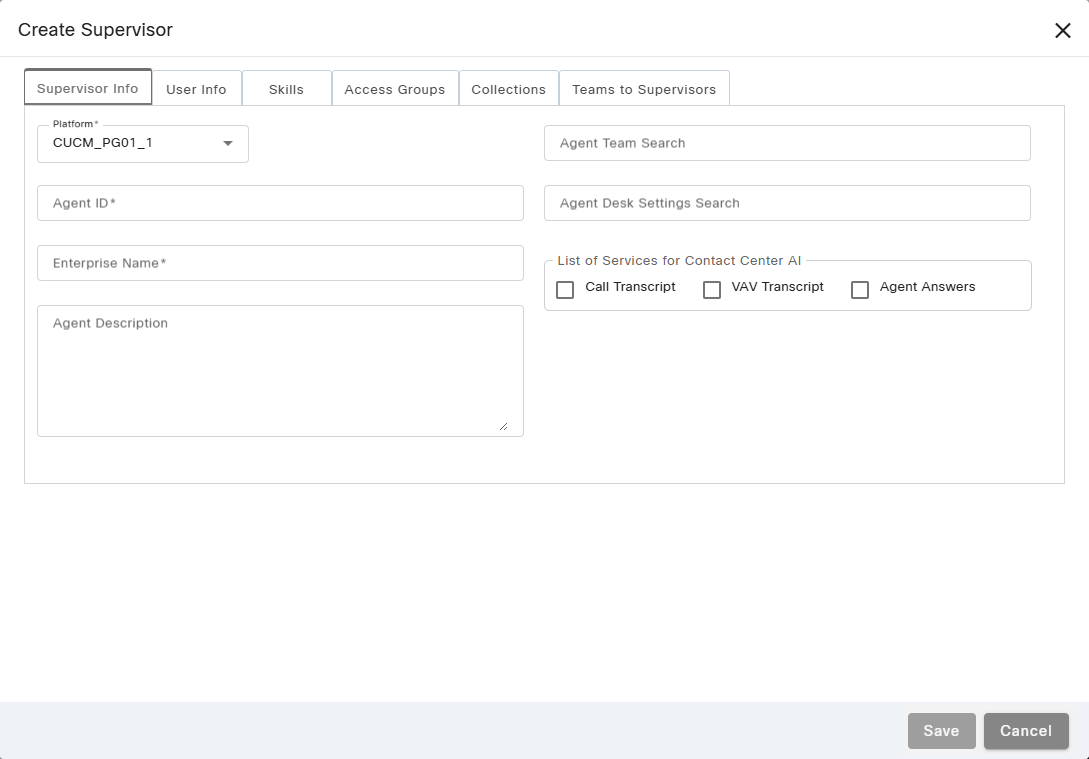The width and height of the screenshot is (1089, 759).
Task: Select the Access Groups tab
Action: tap(394, 89)
